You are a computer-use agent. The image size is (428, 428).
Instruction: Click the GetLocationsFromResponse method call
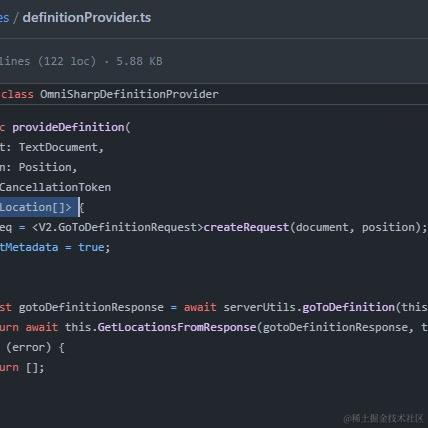pos(177,327)
